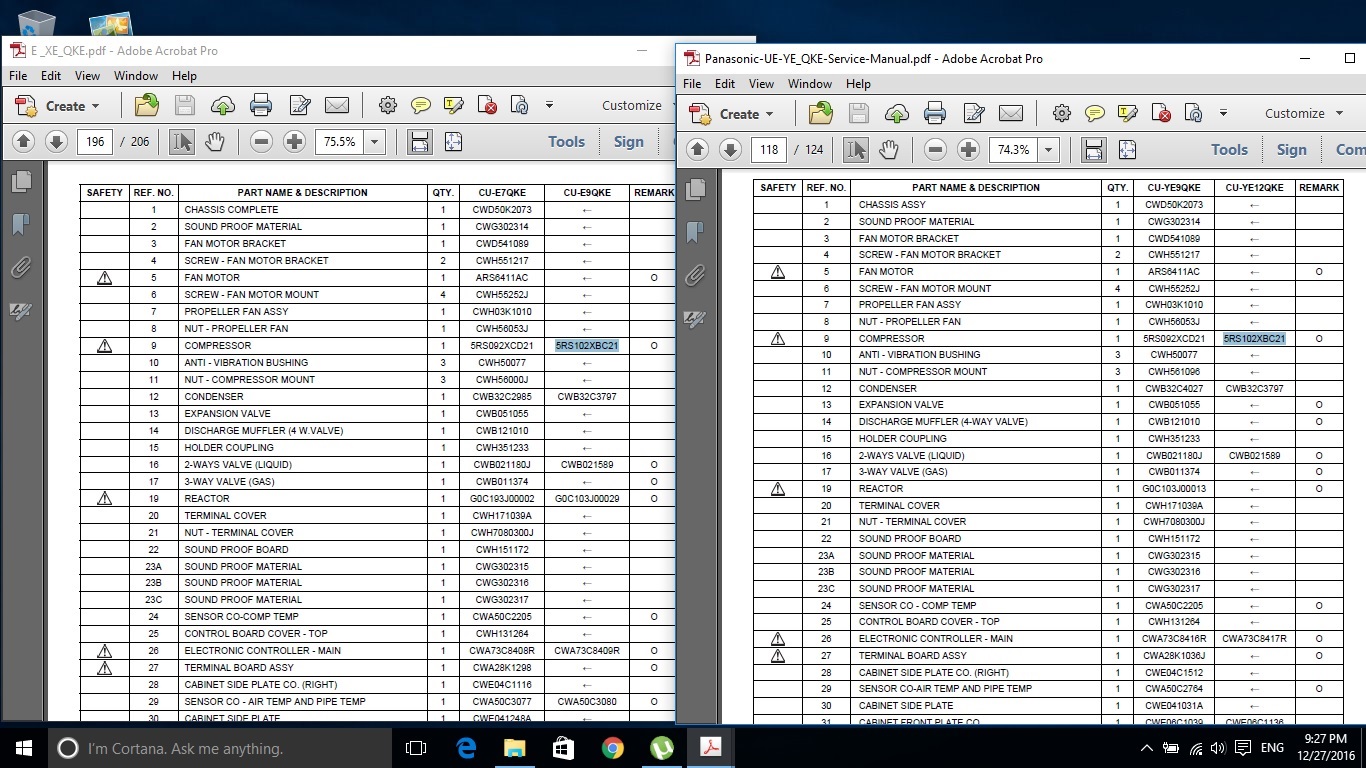Print the Panasonic service manual
The image size is (1366, 768).
coord(935,113)
